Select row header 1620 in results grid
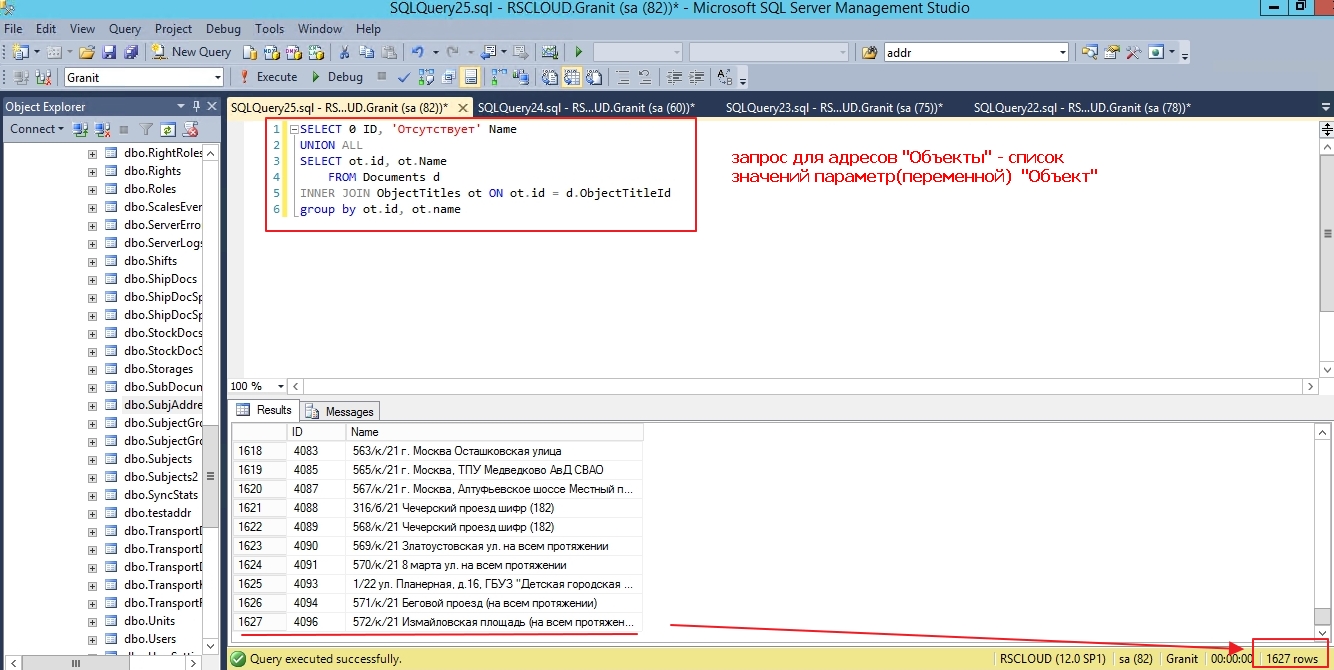The width and height of the screenshot is (1334, 670). tap(259, 489)
